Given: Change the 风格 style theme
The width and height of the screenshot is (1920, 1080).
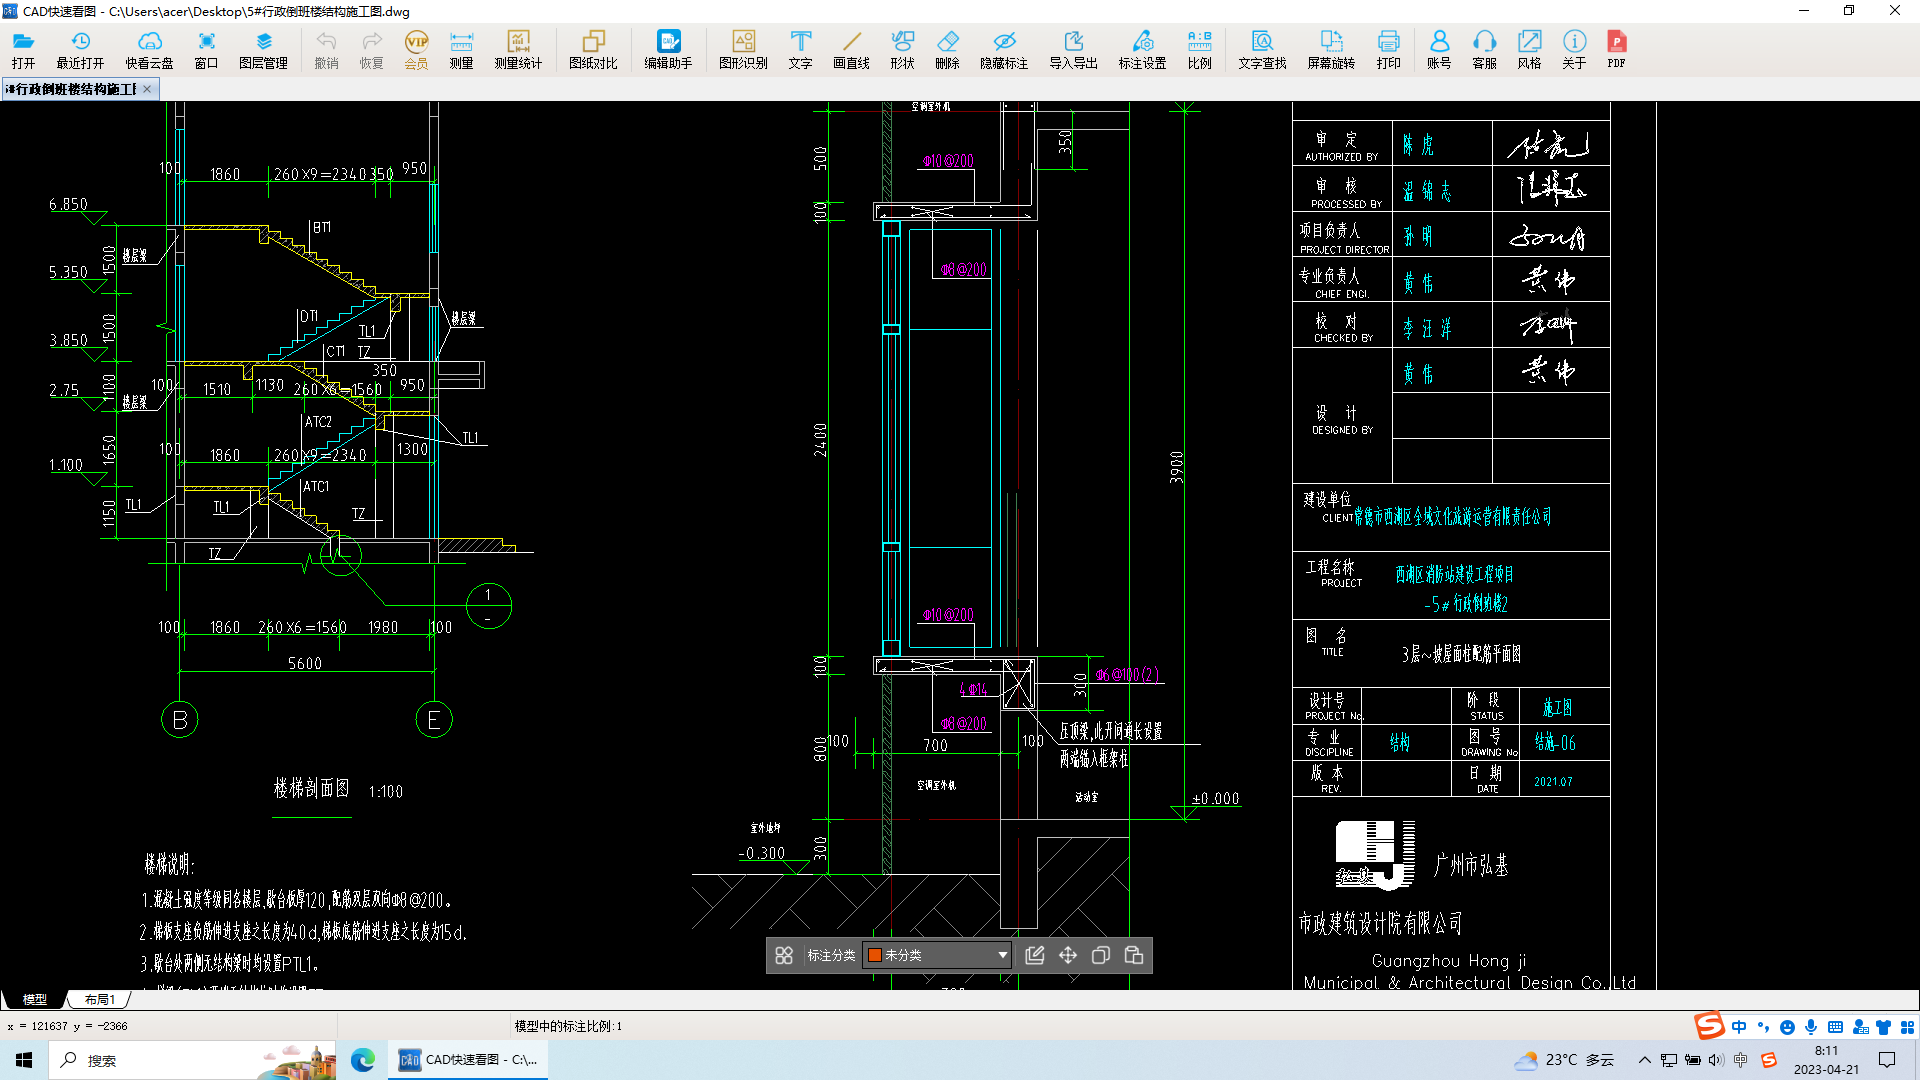Looking at the screenshot, I should (x=1529, y=49).
